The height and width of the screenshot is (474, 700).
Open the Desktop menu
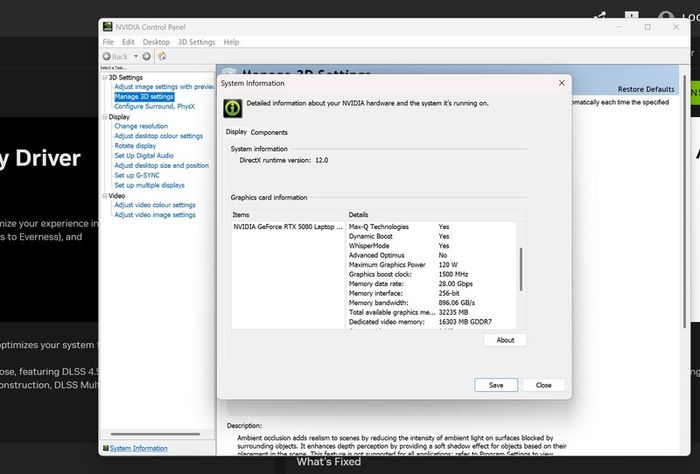coord(156,42)
